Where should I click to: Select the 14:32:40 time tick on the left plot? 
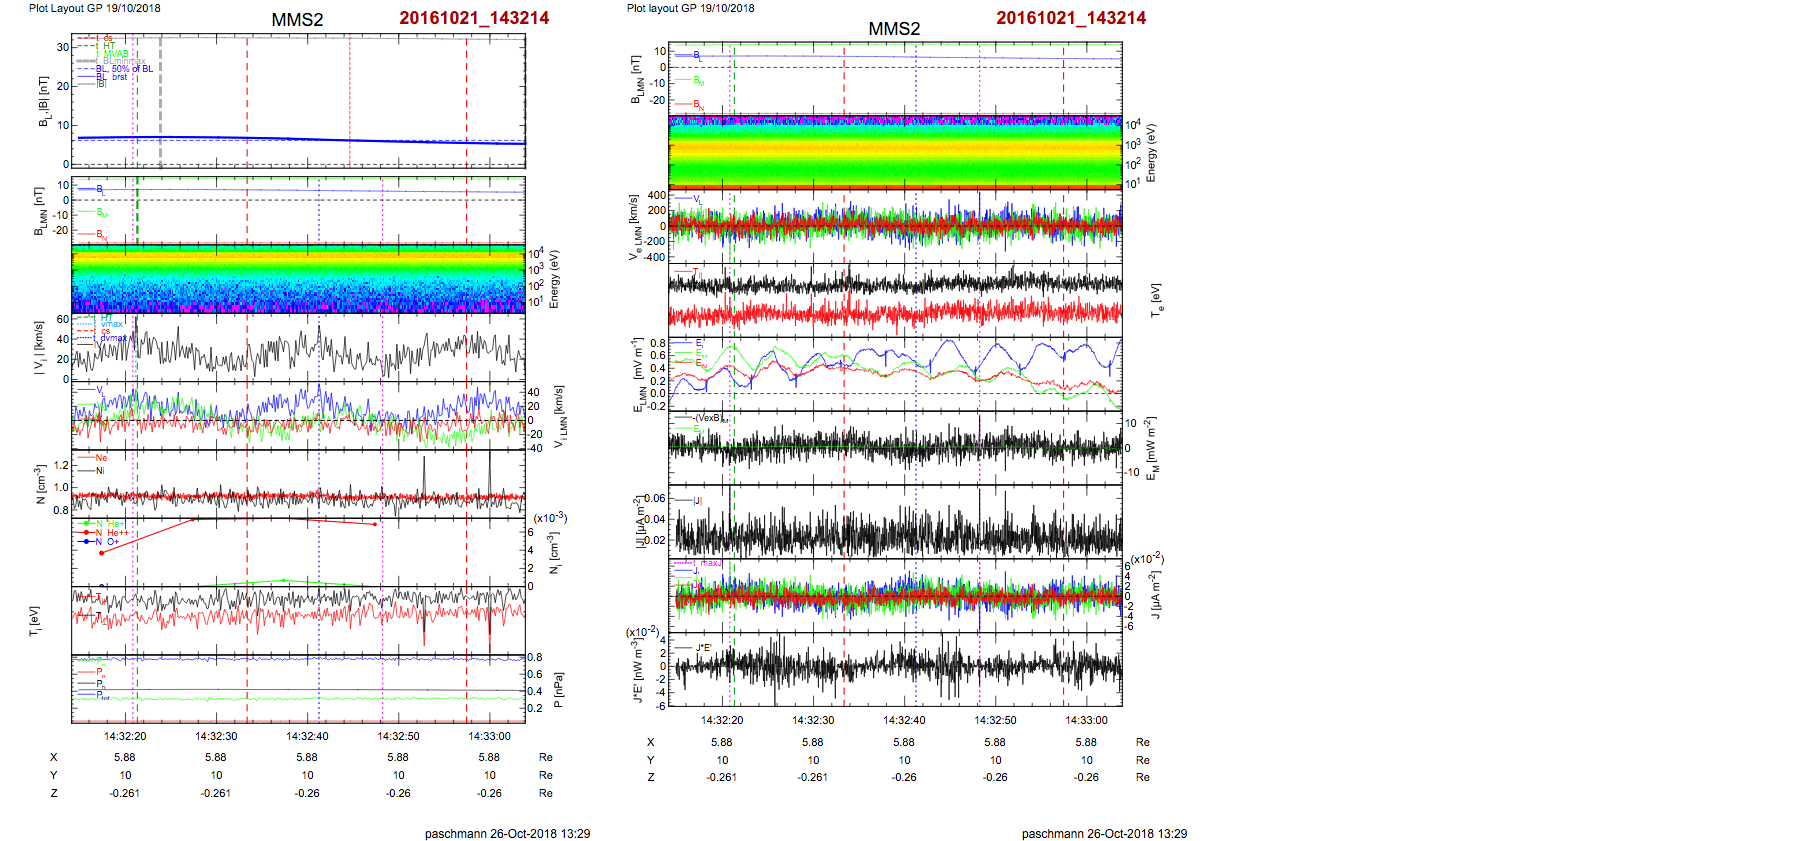coord(307,736)
